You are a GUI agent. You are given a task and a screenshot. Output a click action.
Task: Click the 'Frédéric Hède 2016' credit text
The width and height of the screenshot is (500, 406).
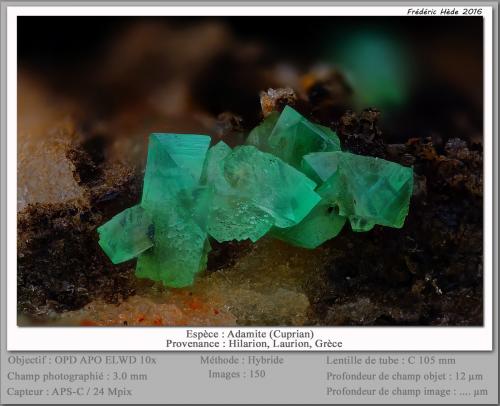click(444, 12)
